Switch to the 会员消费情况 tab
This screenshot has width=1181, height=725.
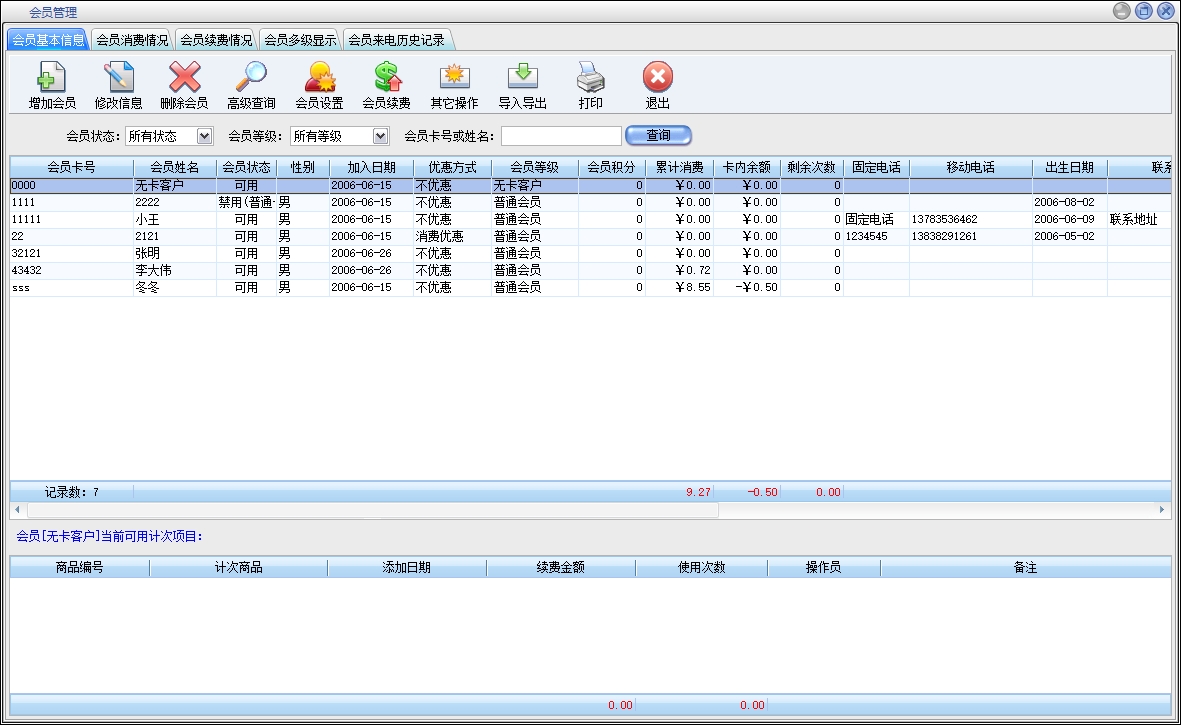point(132,41)
